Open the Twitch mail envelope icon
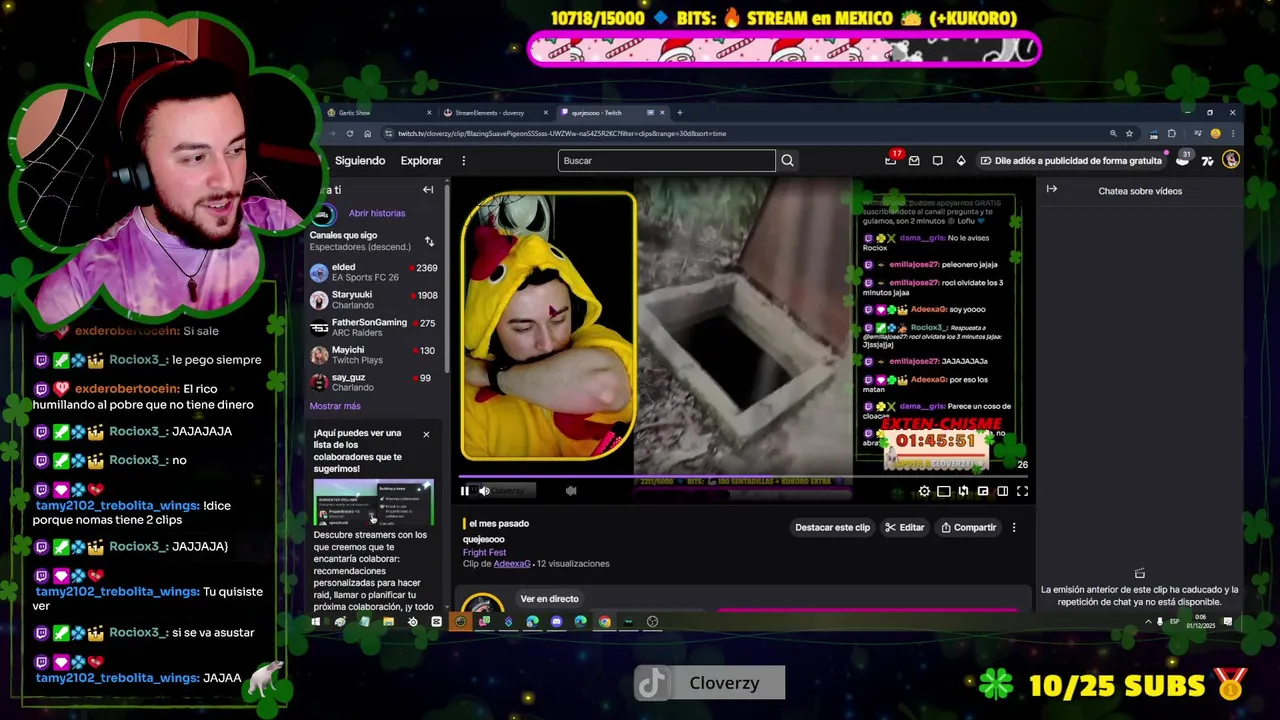 pos(914,160)
